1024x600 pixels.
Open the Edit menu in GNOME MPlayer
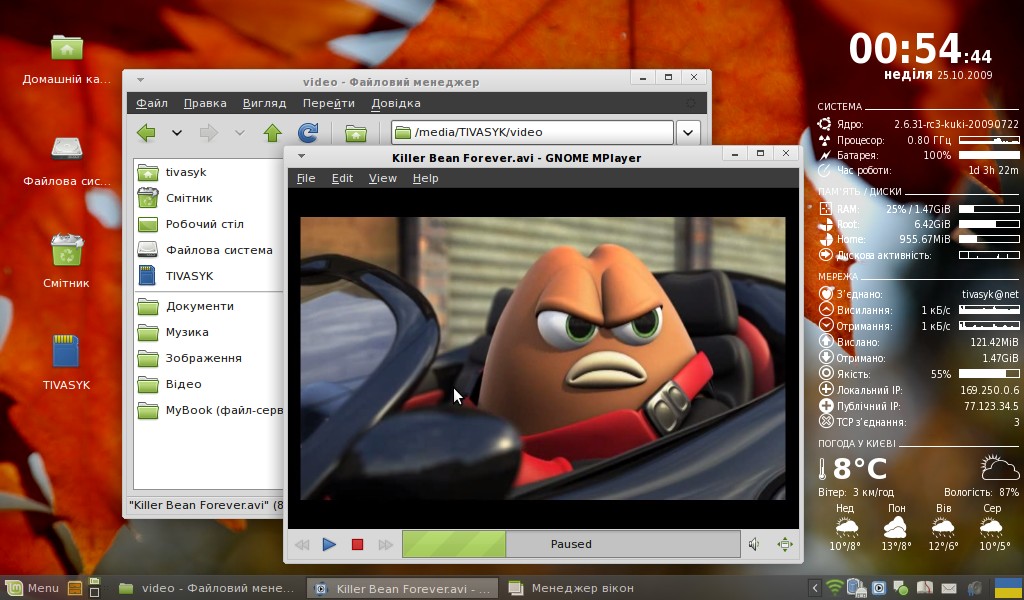click(x=342, y=178)
